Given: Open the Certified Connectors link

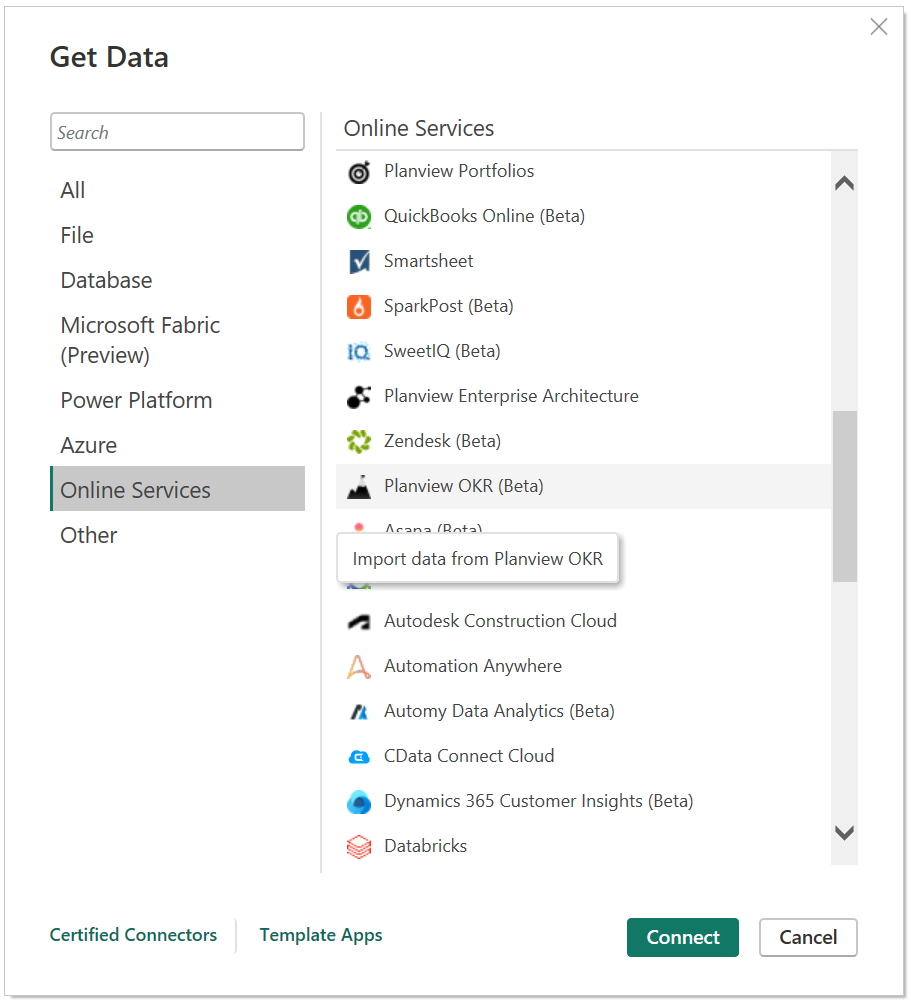Looking at the screenshot, I should [x=133, y=935].
